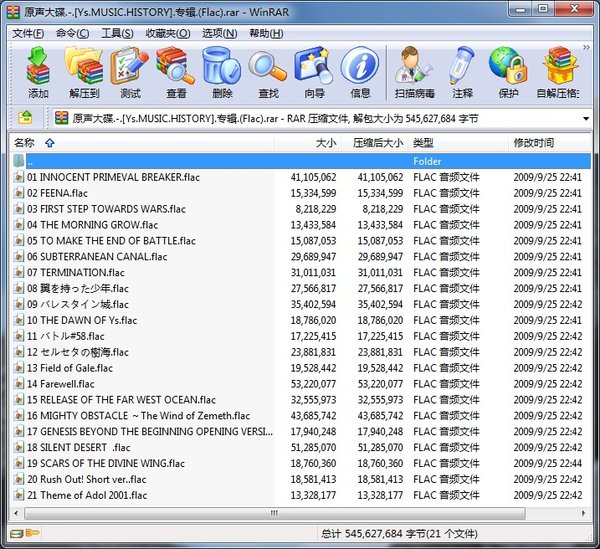This screenshot has height=549, width=600.
Task: Click the 删除 (Delete) toolbar icon
Action: point(222,66)
